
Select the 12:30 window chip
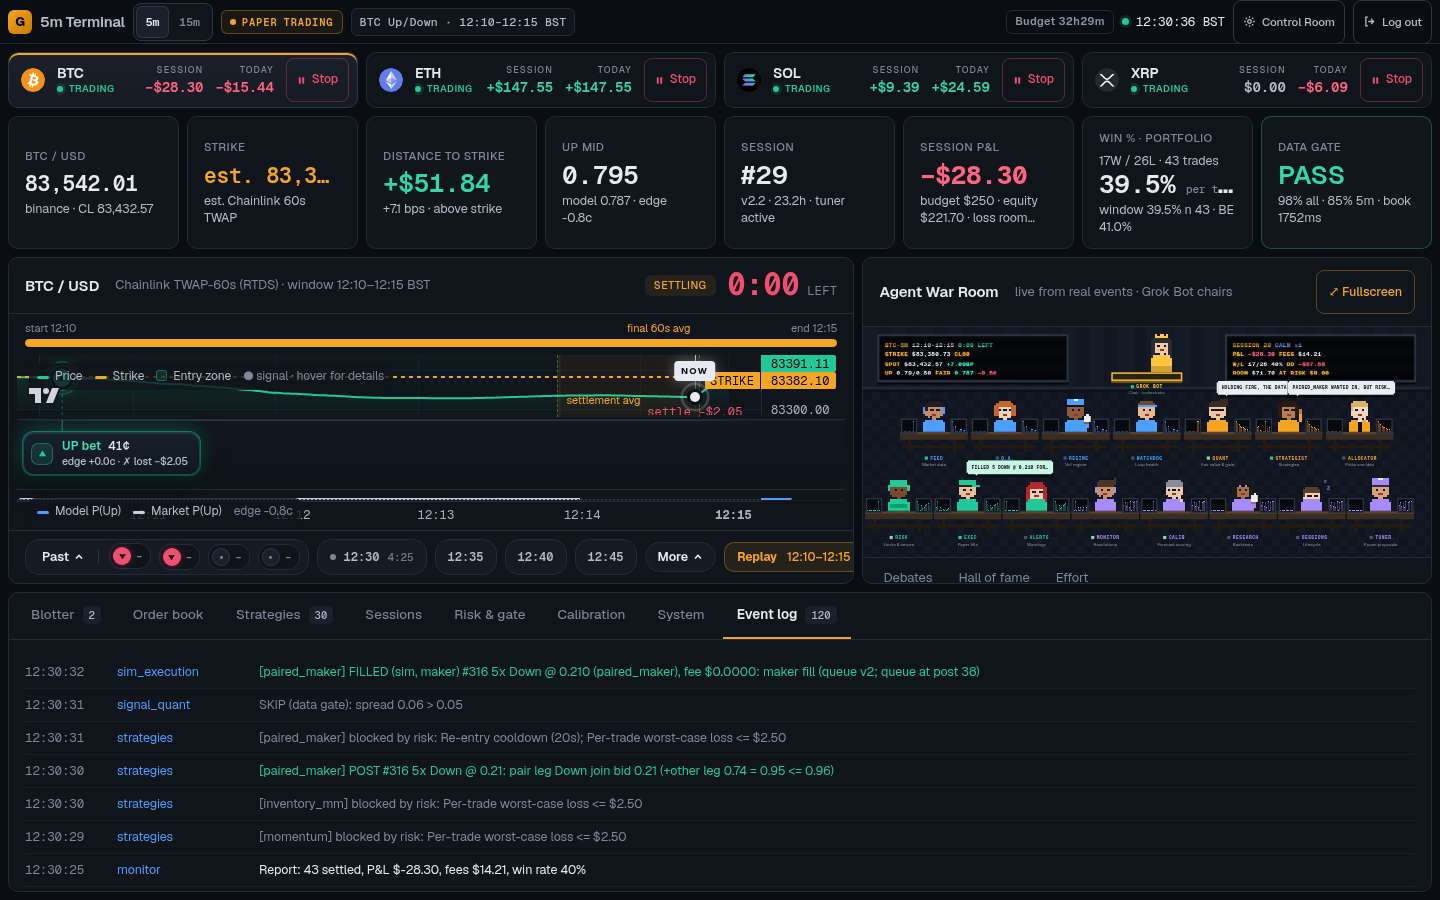click(x=372, y=557)
